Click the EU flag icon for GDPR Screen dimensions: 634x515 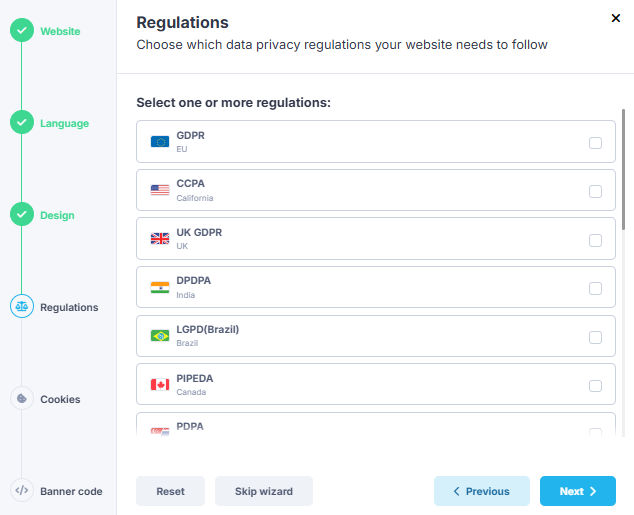point(160,142)
